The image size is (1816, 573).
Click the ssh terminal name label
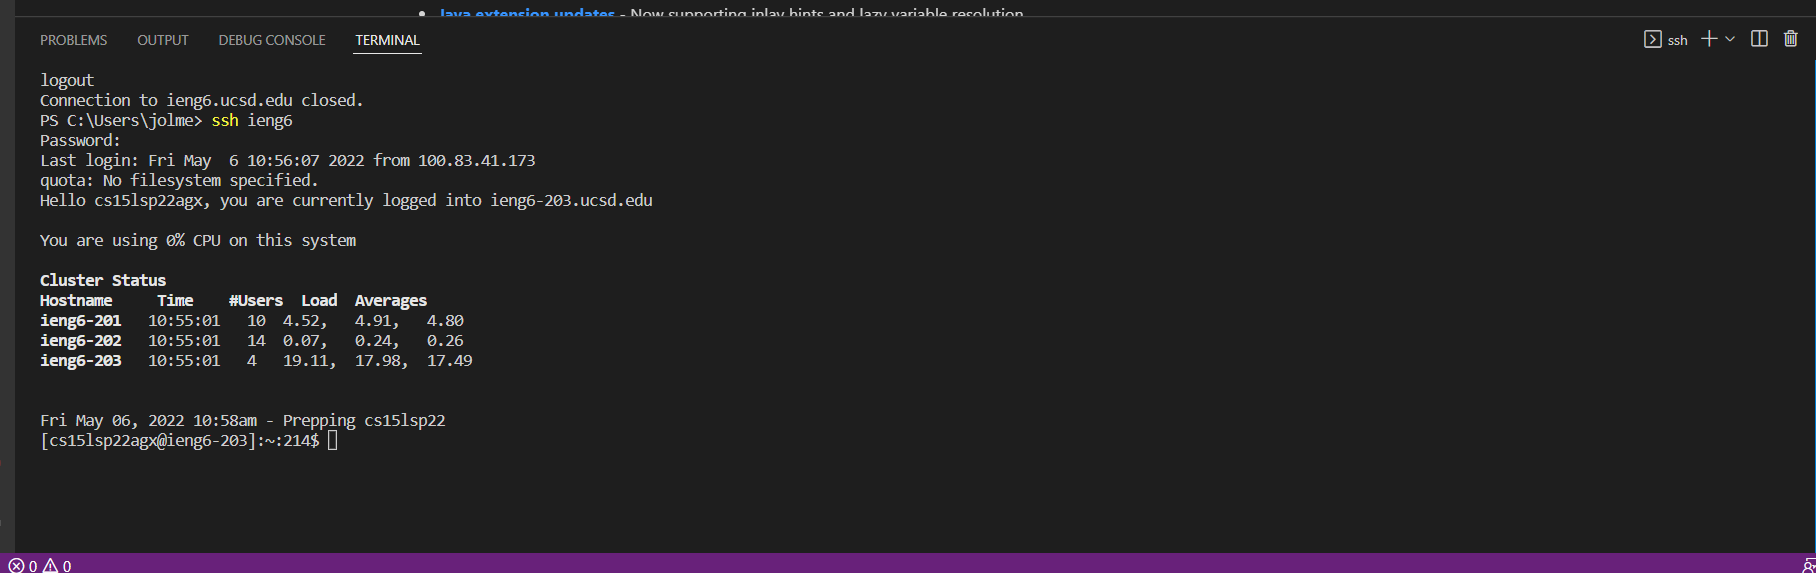tap(1677, 40)
